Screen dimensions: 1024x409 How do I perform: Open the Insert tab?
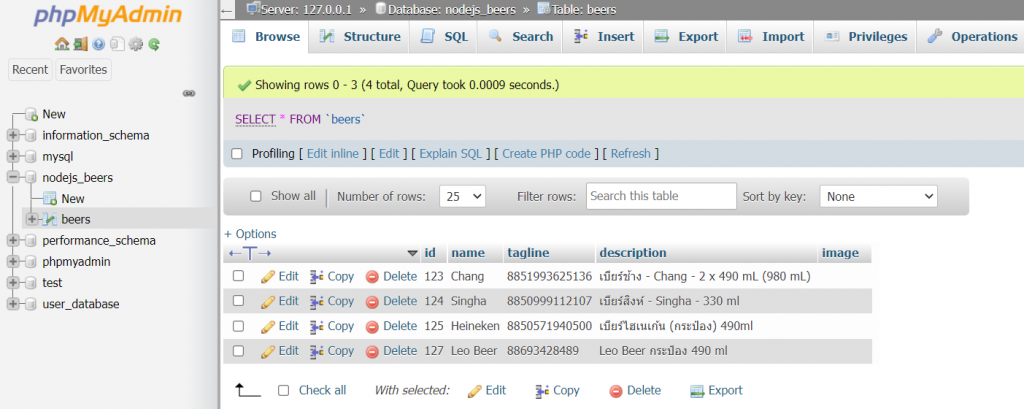point(603,37)
